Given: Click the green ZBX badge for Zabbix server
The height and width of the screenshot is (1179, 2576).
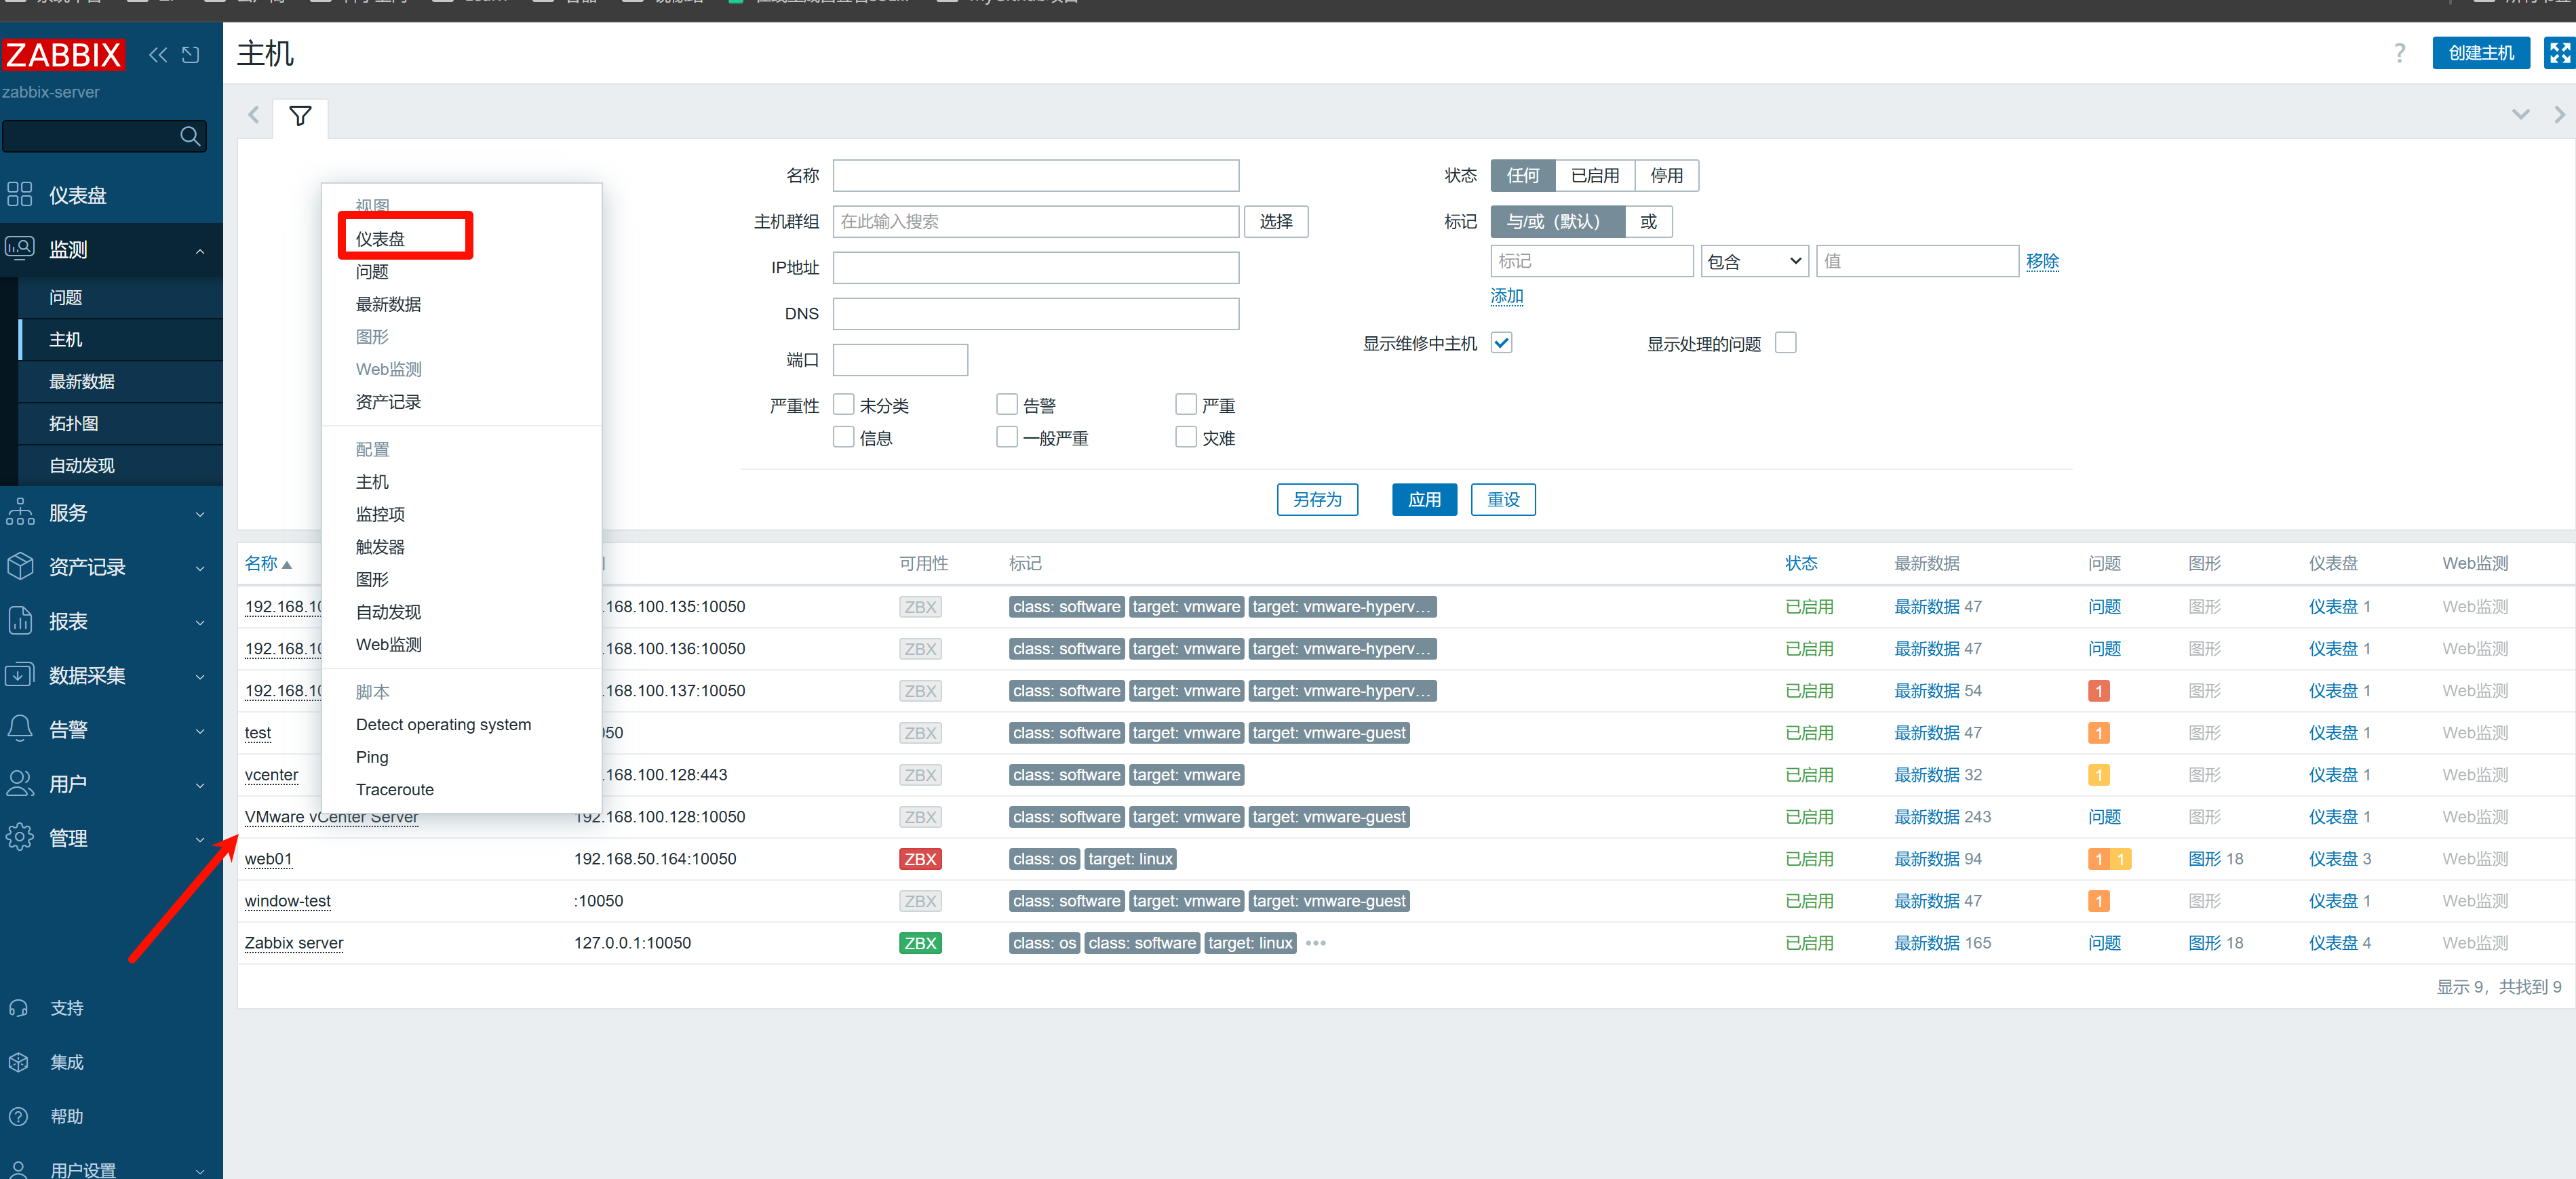Looking at the screenshot, I should (919, 943).
